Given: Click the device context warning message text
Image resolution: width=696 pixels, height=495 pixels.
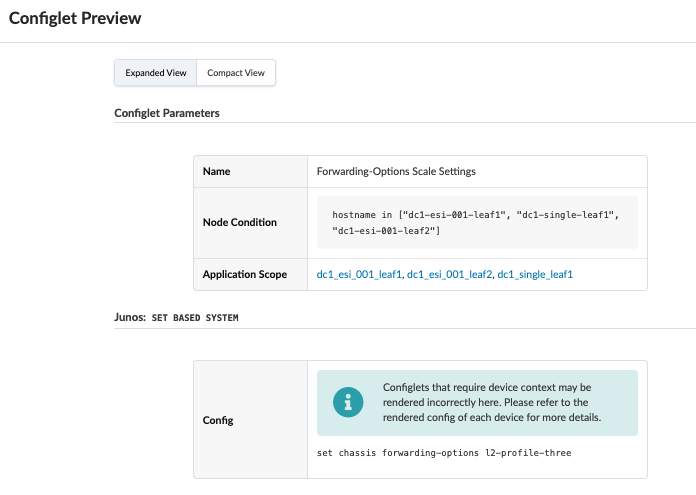Looking at the screenshot, I should point(491,402).
